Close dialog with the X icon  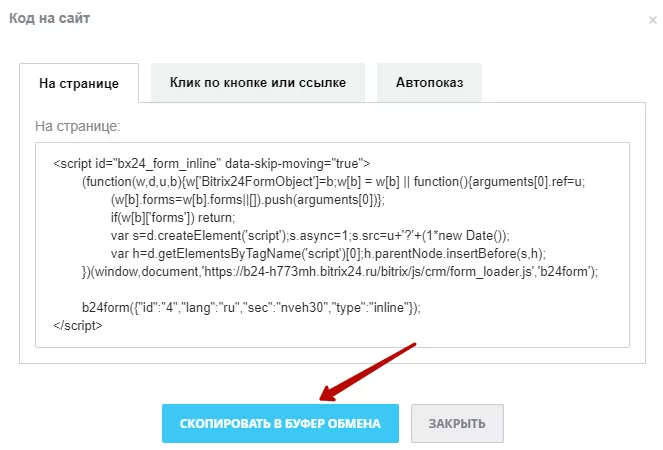coord(653,20)
